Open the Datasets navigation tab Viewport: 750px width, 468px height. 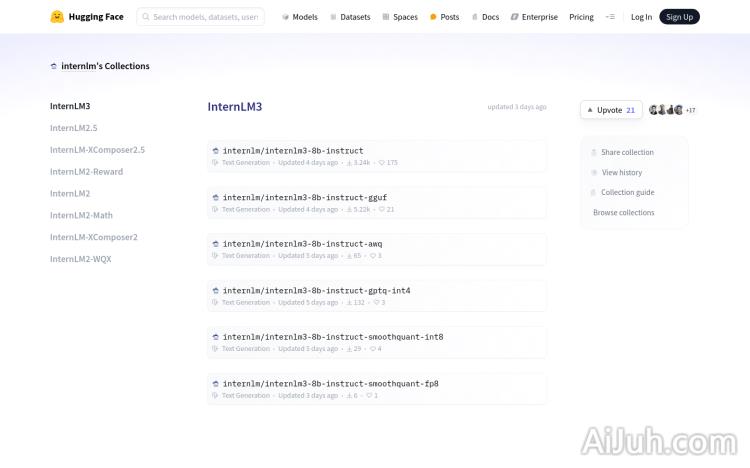pyautogui.click(x=350, y=17)
